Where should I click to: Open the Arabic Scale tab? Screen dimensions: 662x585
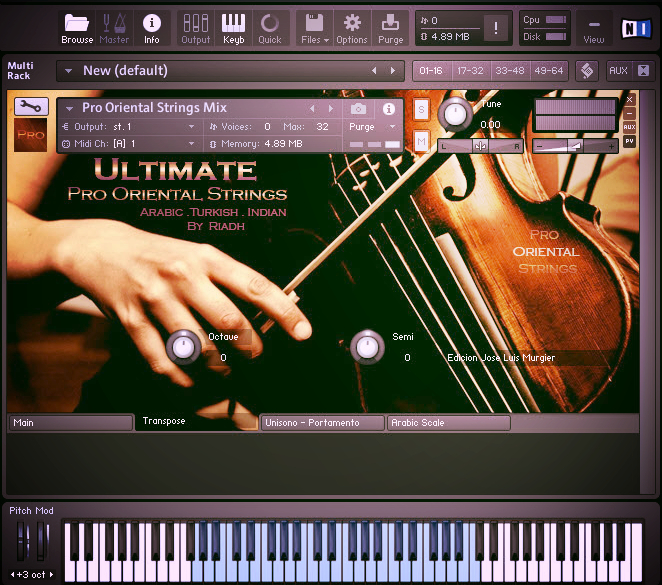[x=449, y=423]
